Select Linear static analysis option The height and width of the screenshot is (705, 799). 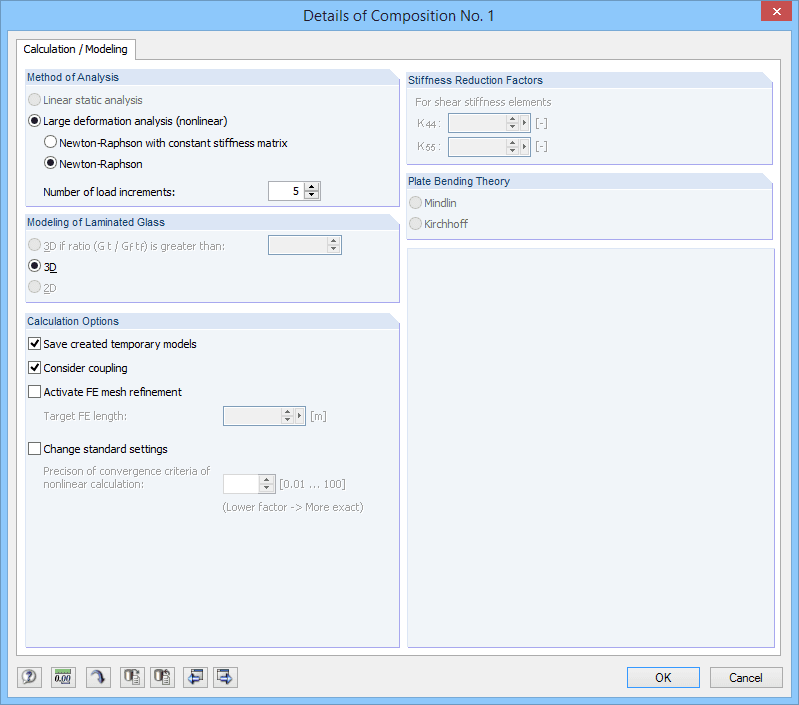(x=85, y=100)
